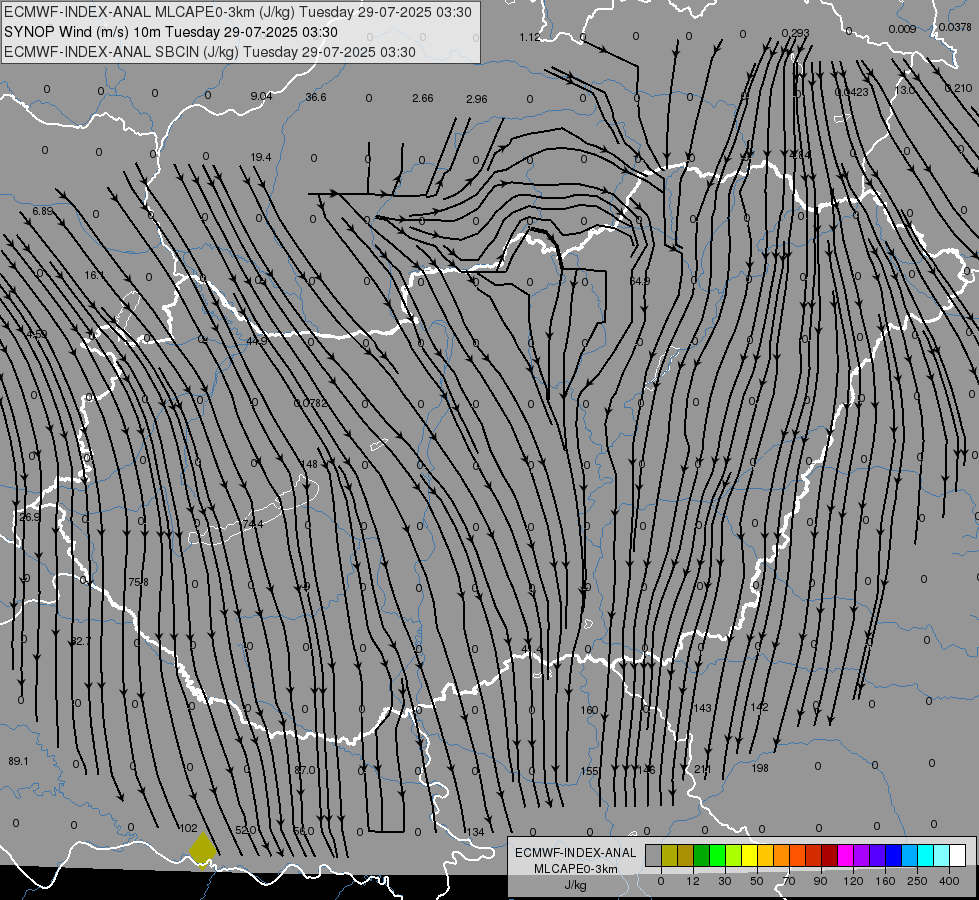Click map value 198
Image resolution: width=979 pixels, height=900 pixels.
(x=760, y=768)
